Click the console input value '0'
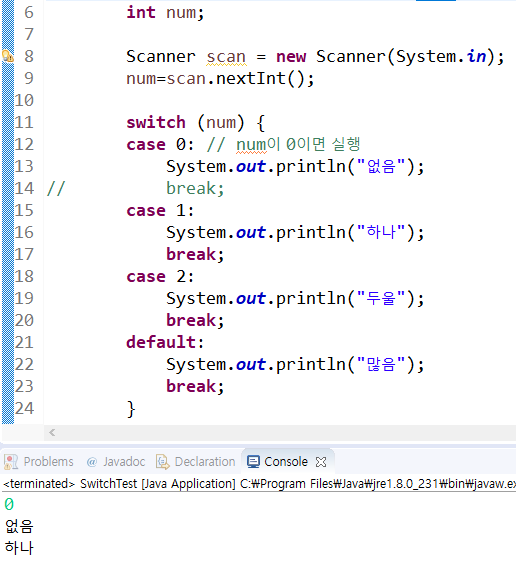Viewport: 516px width, 563px height. 9,504
